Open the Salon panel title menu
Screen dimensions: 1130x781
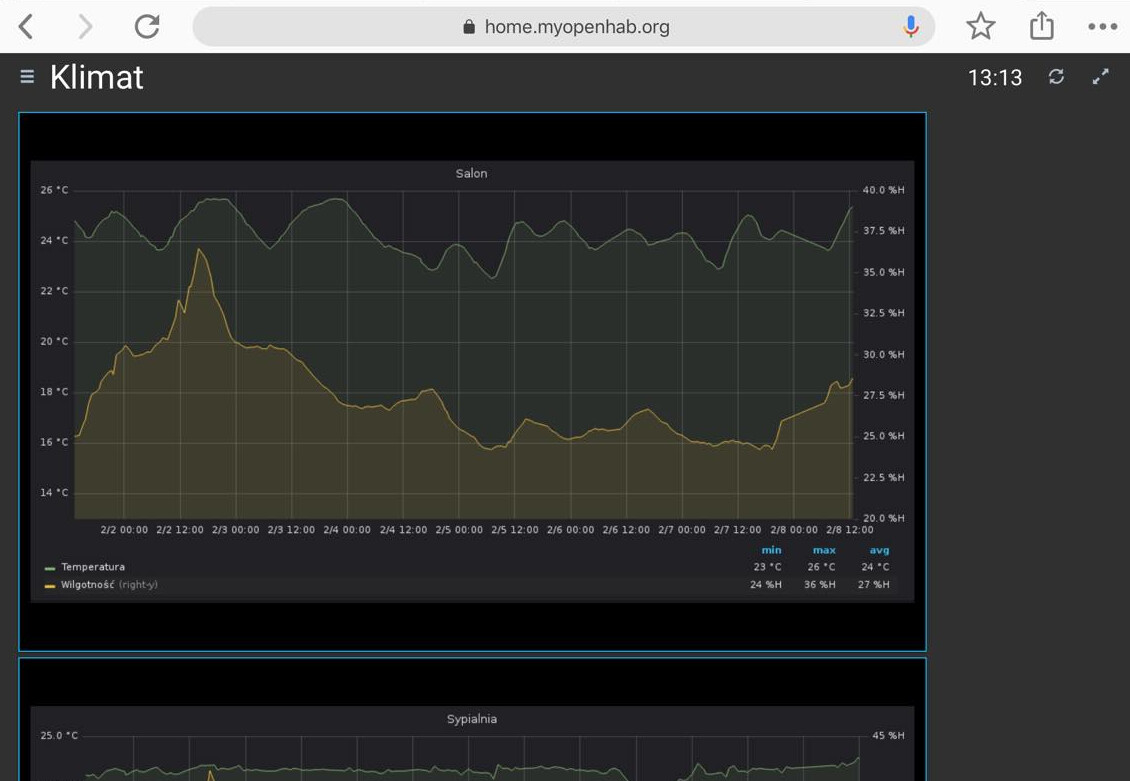(471, 174)
